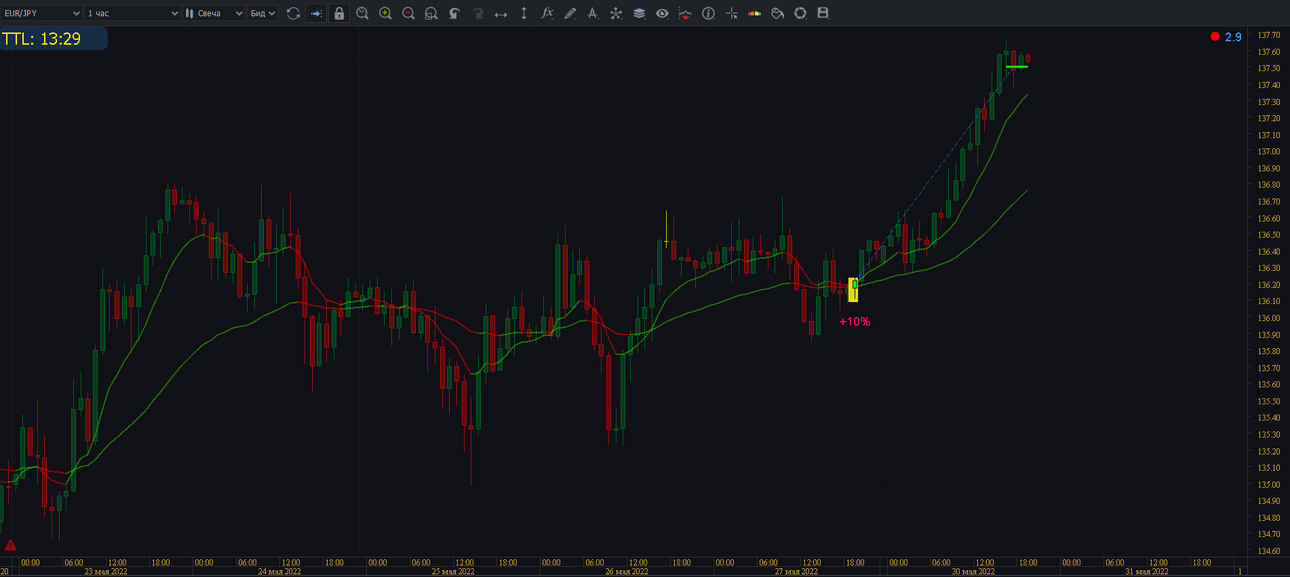This screenshot has height=577, width=1290.
Task: Open the EUR/JPY instrument dropdown
Action: [x=42, y=13]
